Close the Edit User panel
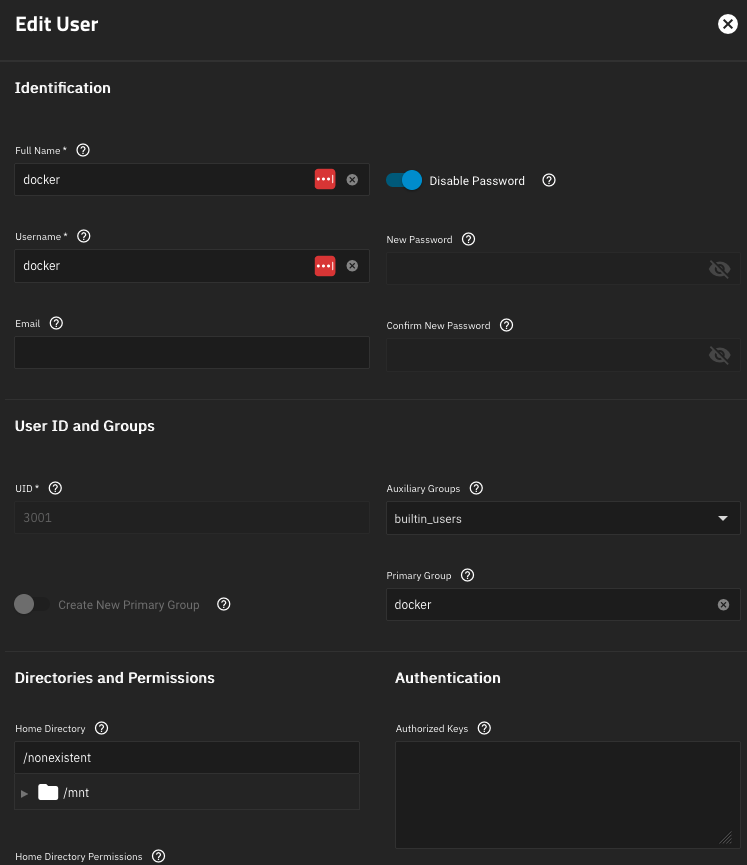The image size is (747, 865). [727, 24]
